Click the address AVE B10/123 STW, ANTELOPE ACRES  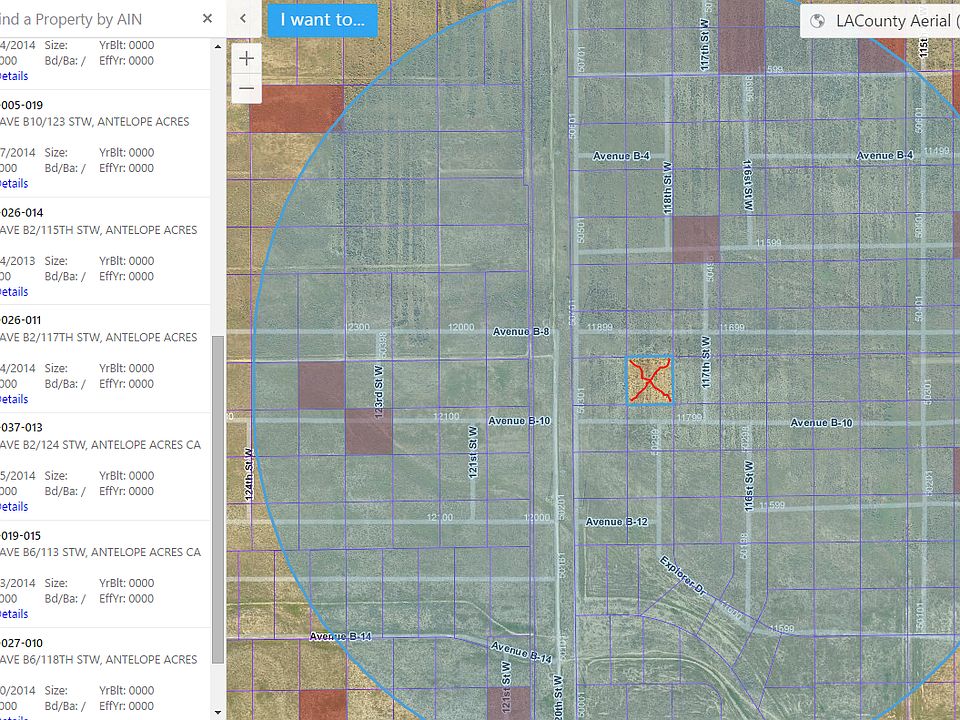(94, 122)
